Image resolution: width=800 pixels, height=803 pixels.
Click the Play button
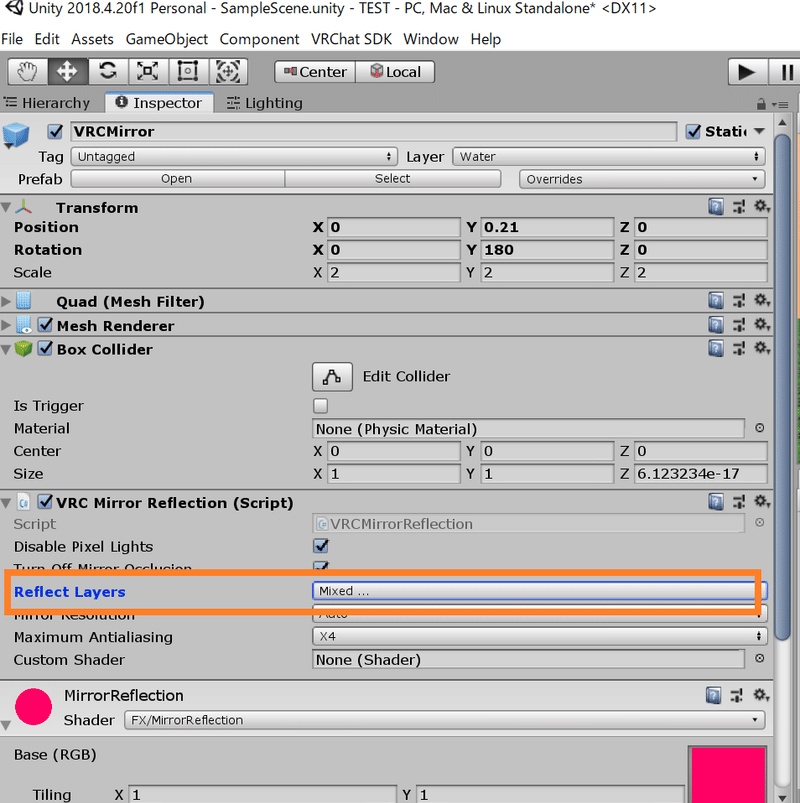(747, 72)
